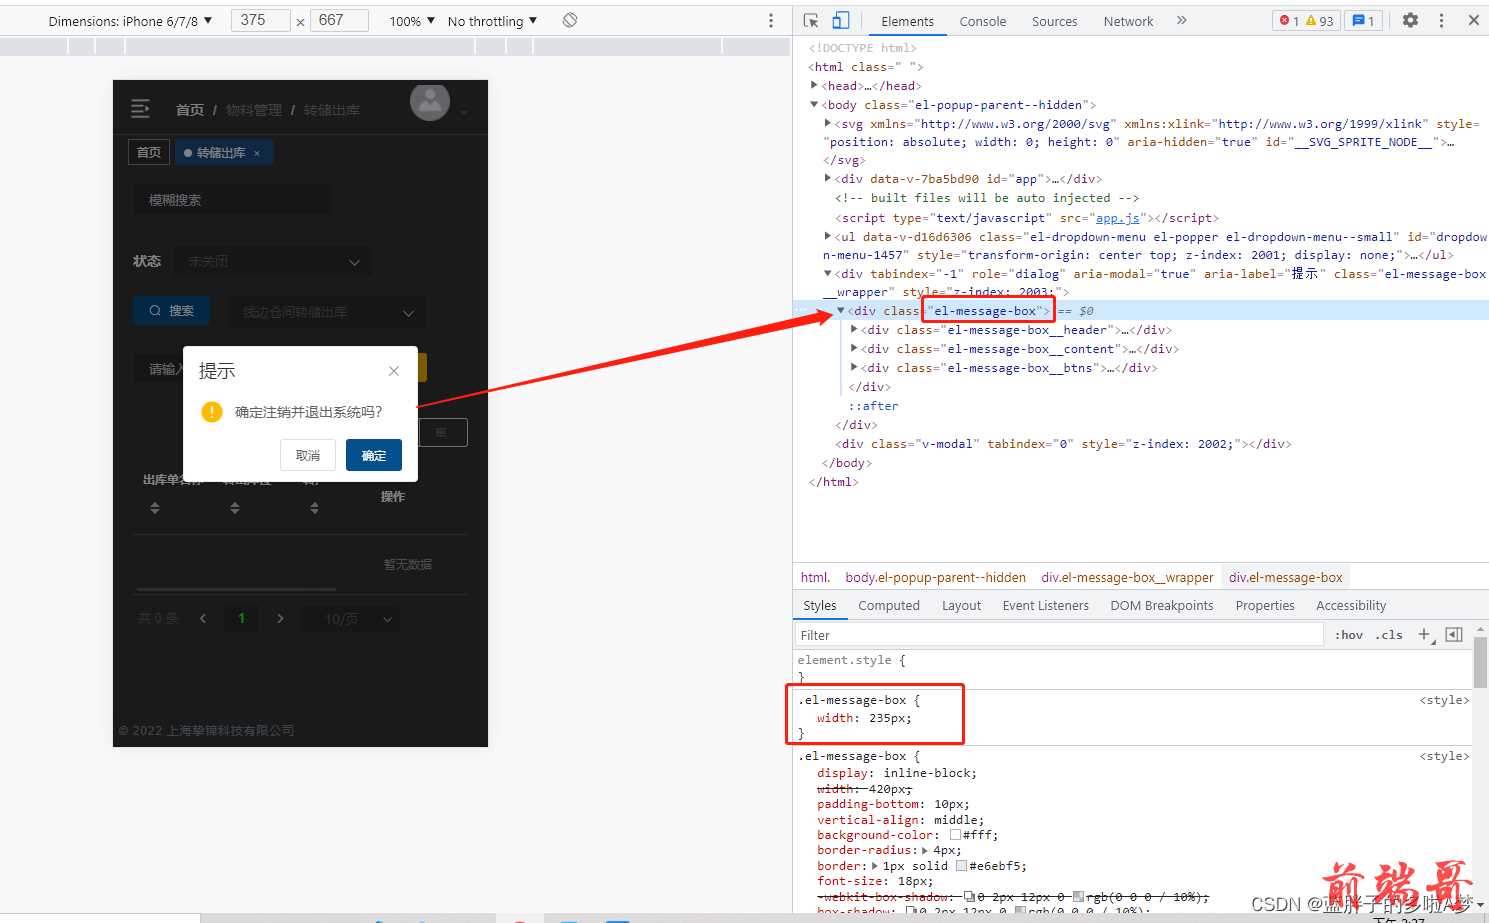The width and height of the screenshot is (1489, 923).
Task: Click the 搜索 search button
Action: (172, 311)
